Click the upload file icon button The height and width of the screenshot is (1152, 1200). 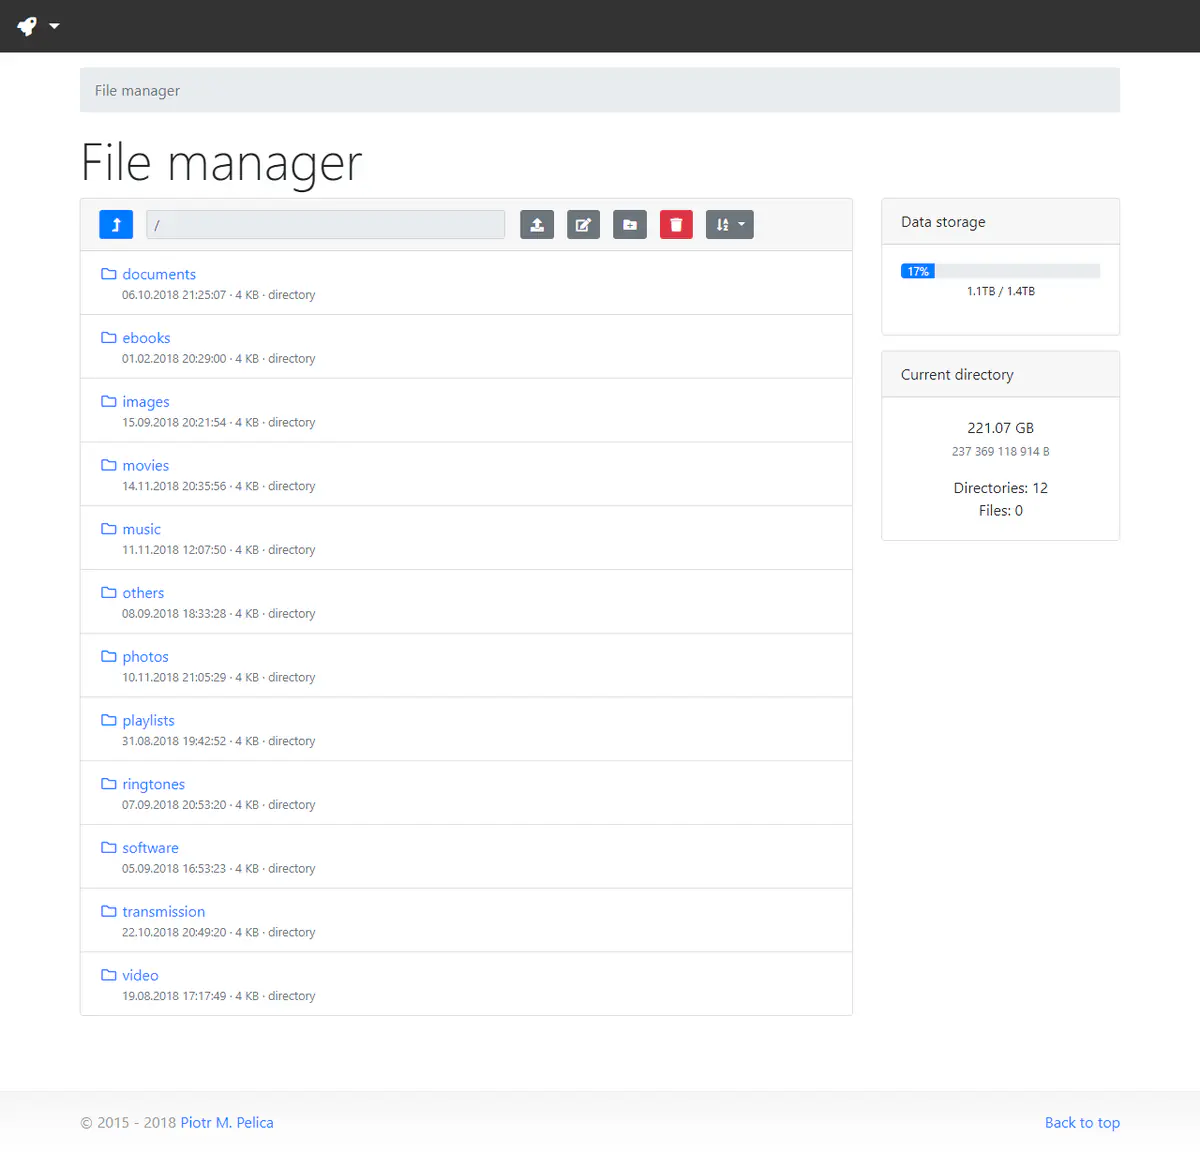537,225
